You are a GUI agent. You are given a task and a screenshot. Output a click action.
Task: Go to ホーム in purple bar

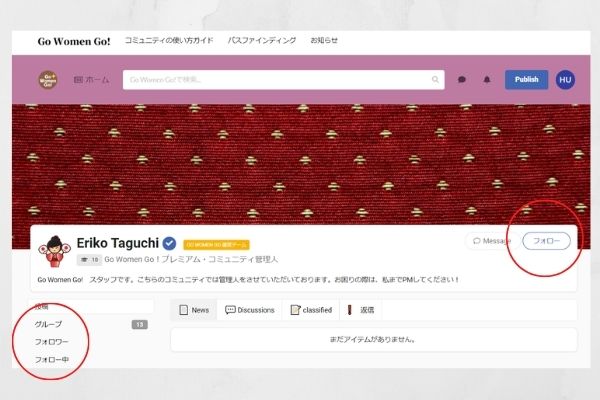pos(91,80)
